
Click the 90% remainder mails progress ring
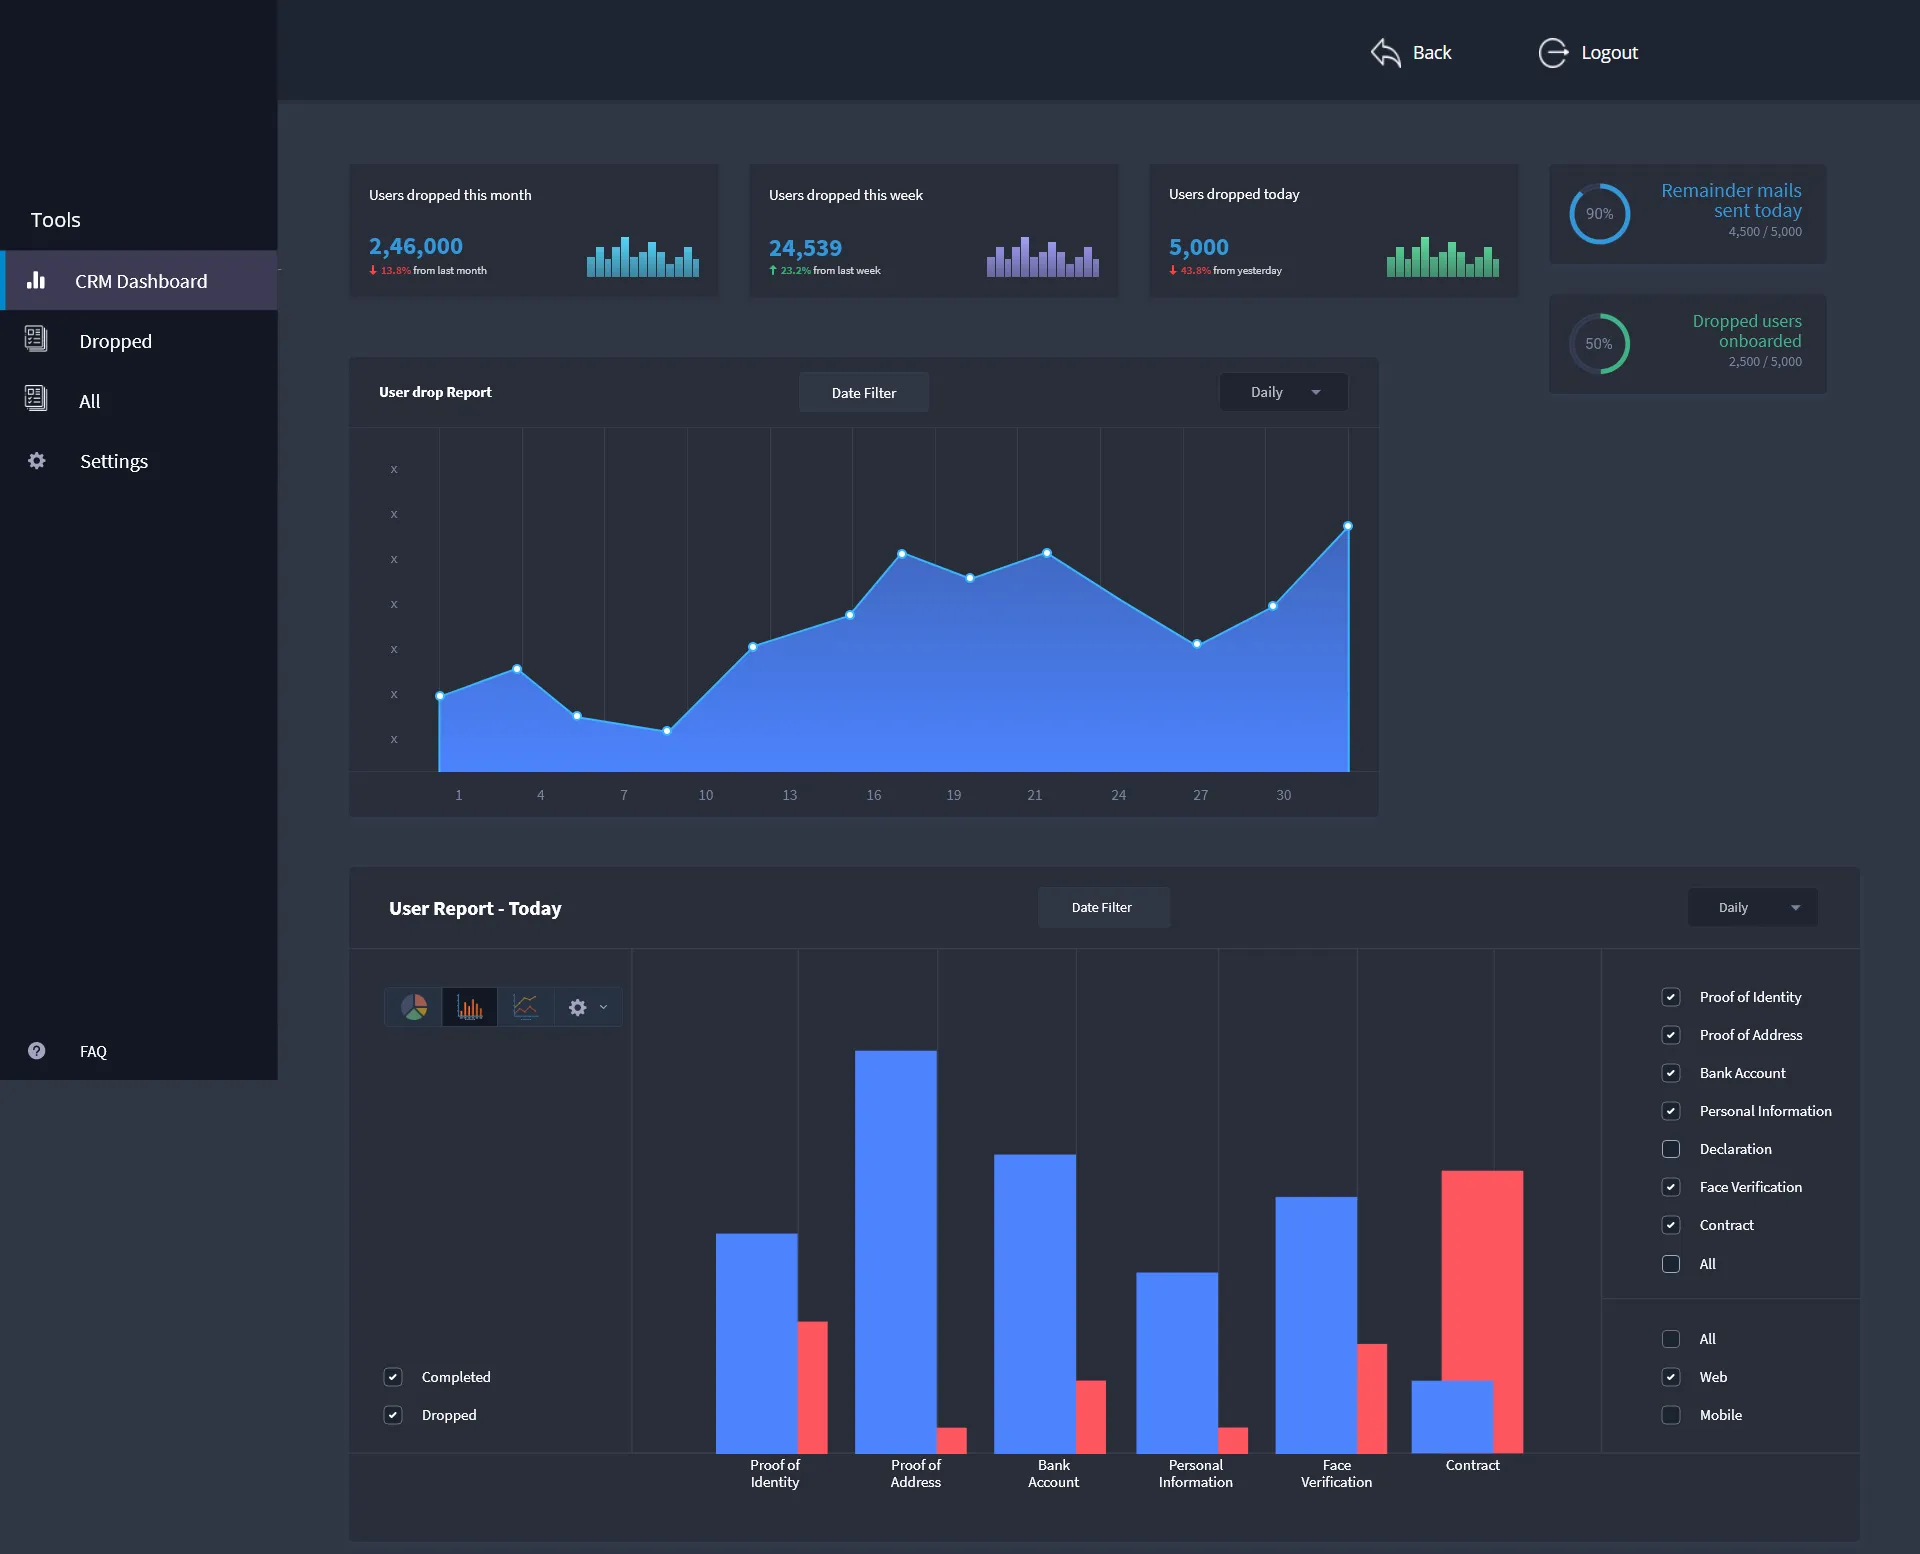pos(1599,214)
